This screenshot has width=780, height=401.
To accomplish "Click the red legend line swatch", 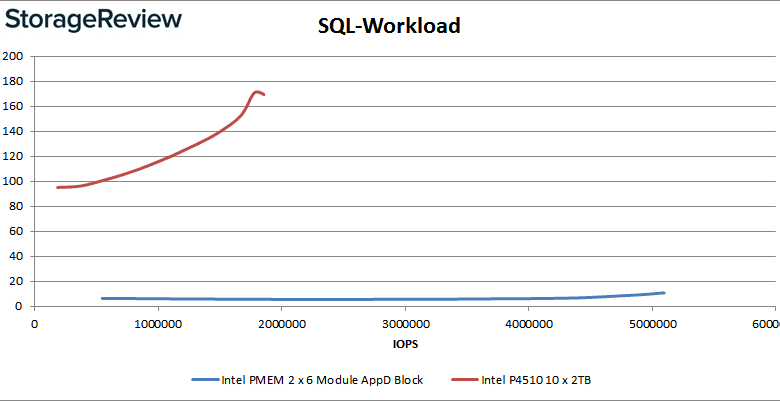I will [x=465, y=380].
